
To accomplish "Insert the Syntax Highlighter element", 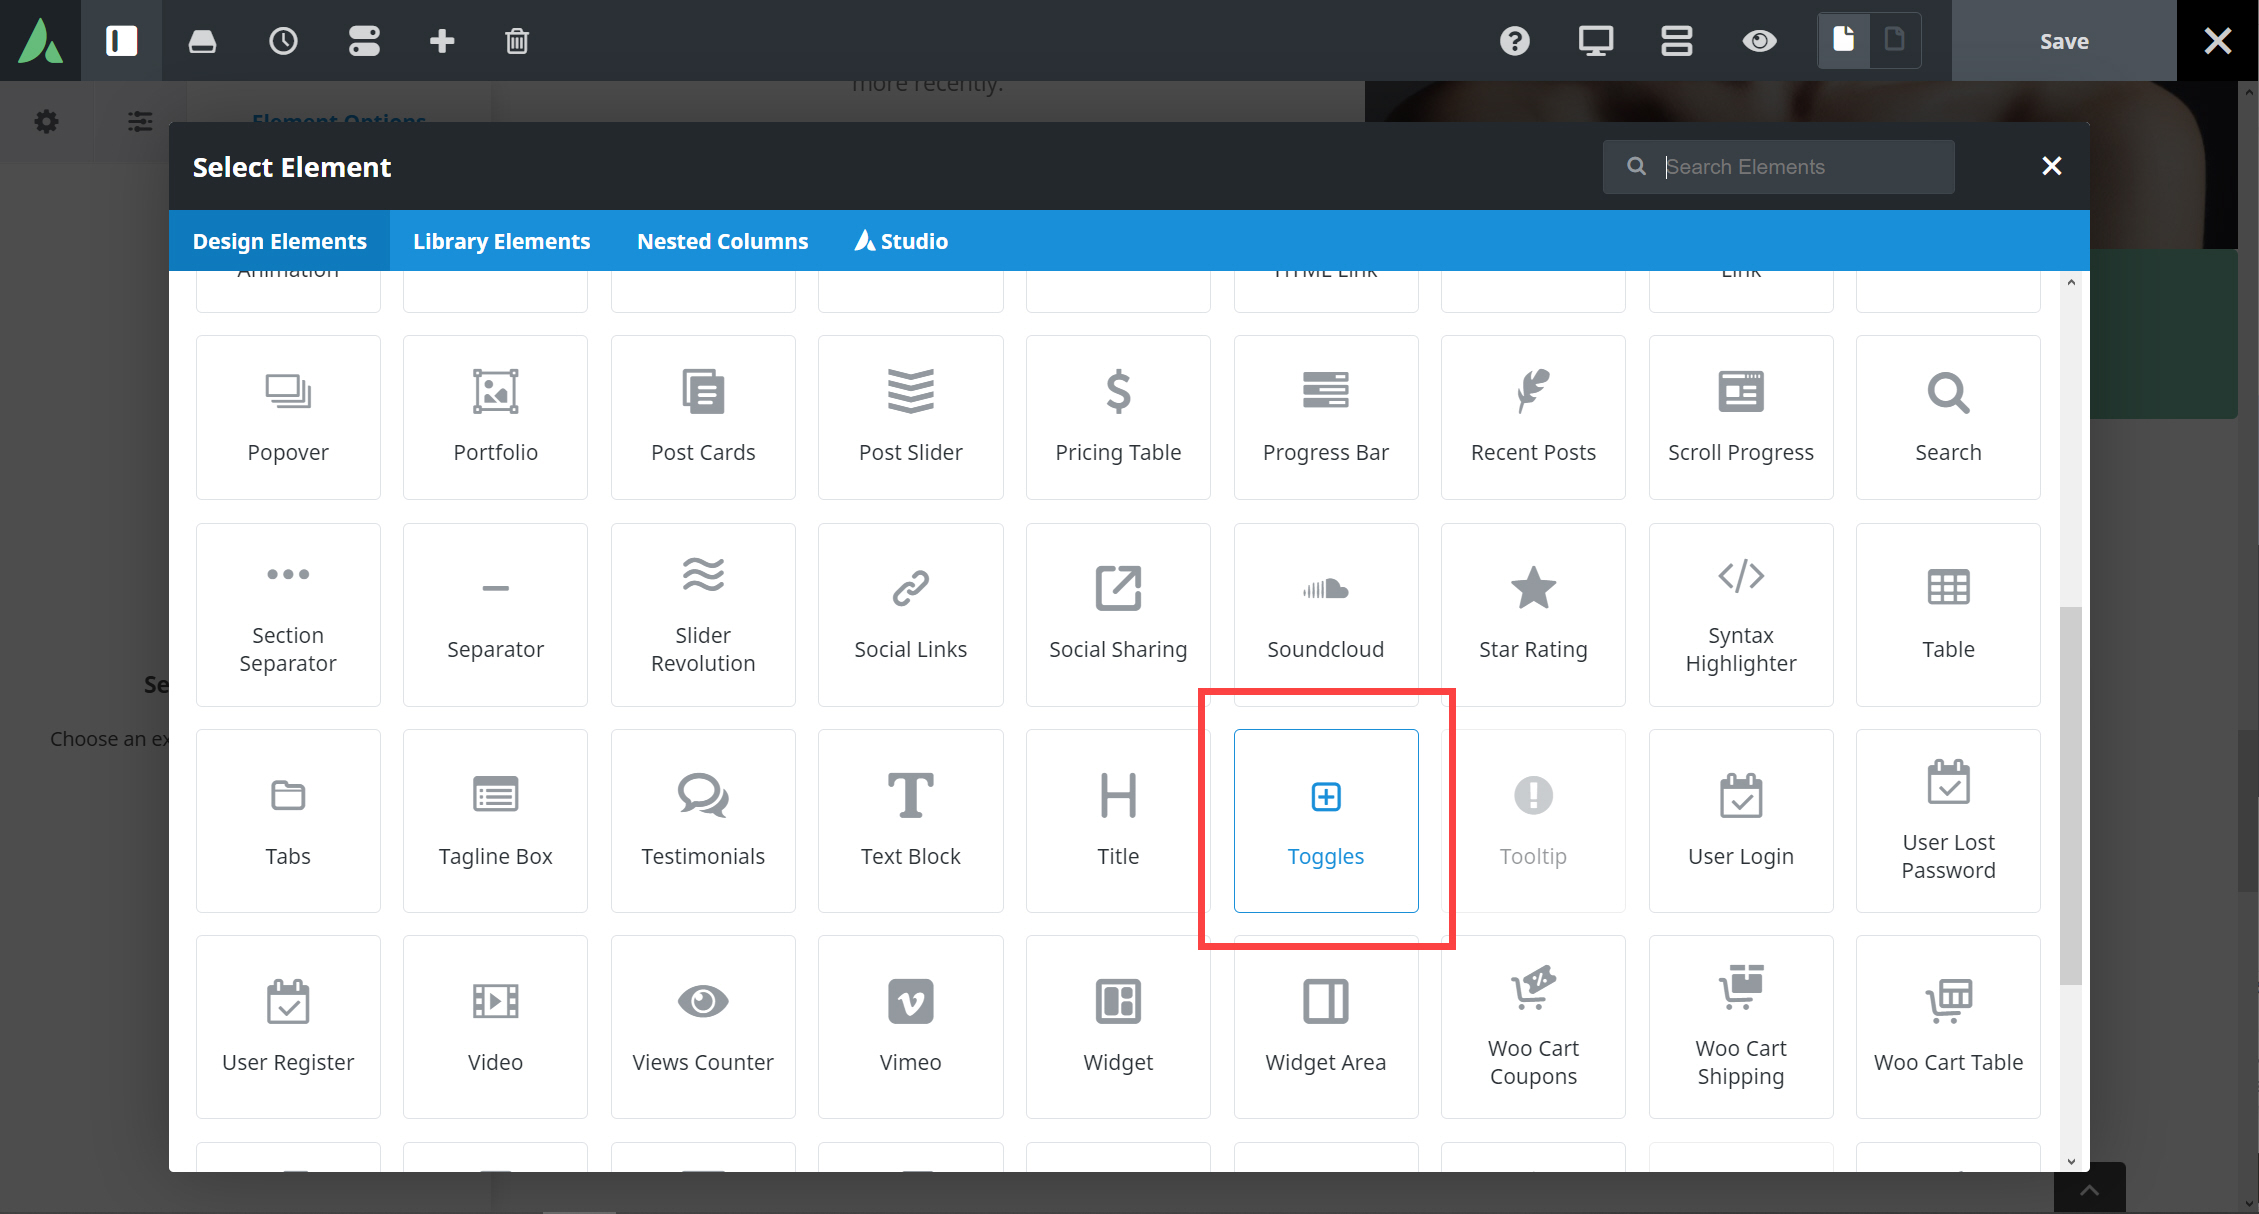I will pyautogui.click(x=1740, y=614).
